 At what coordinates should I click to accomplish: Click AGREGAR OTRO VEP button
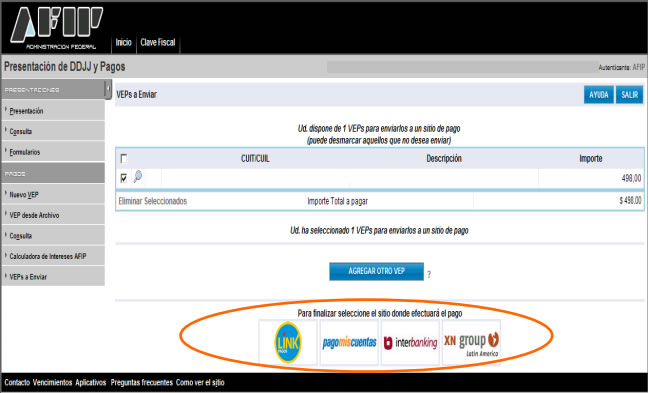click(376, 272)
